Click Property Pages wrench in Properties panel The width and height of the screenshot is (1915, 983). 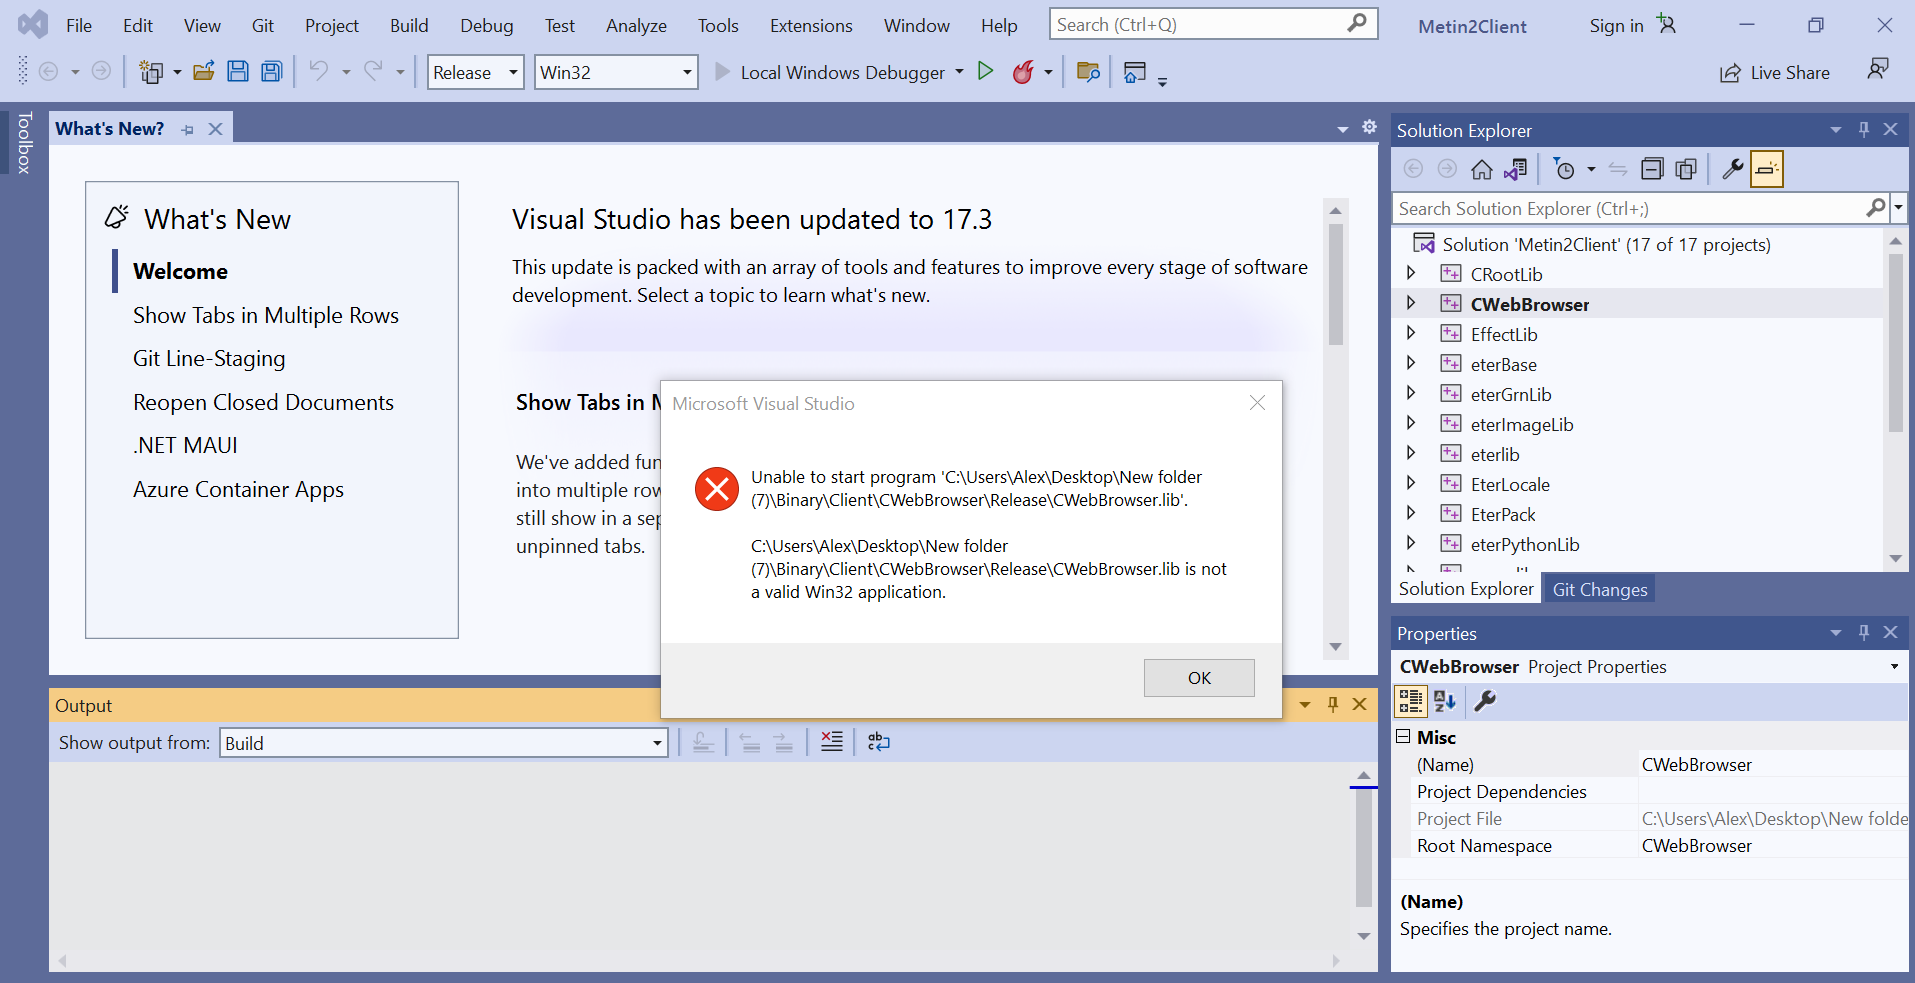(1485, 702)
